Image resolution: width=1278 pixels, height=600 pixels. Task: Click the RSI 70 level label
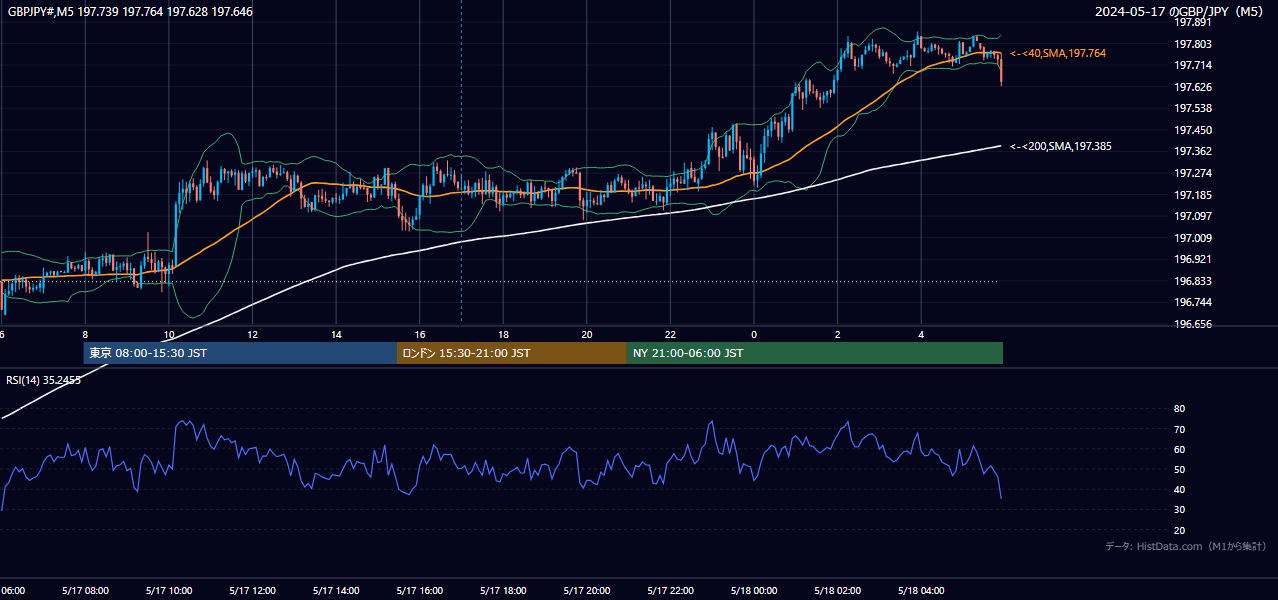click(x=1179, y=429)
